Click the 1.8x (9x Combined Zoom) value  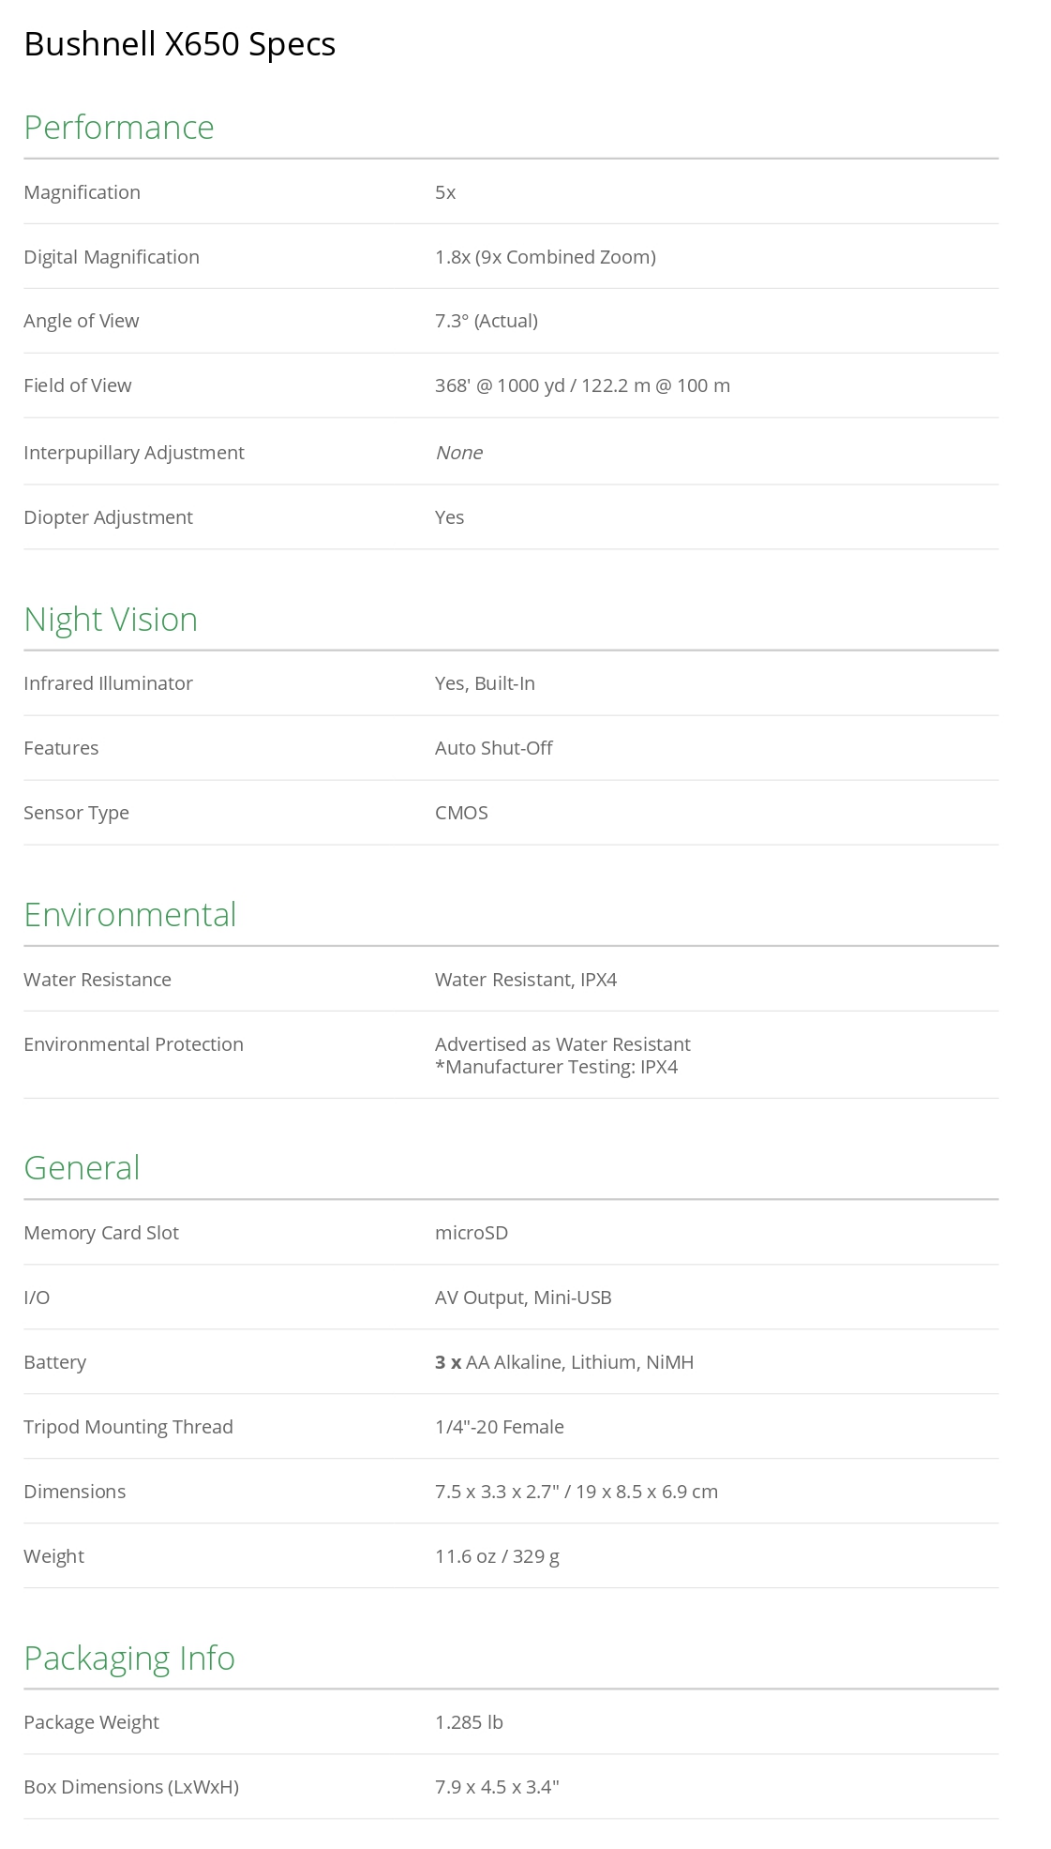click(545, 257)
